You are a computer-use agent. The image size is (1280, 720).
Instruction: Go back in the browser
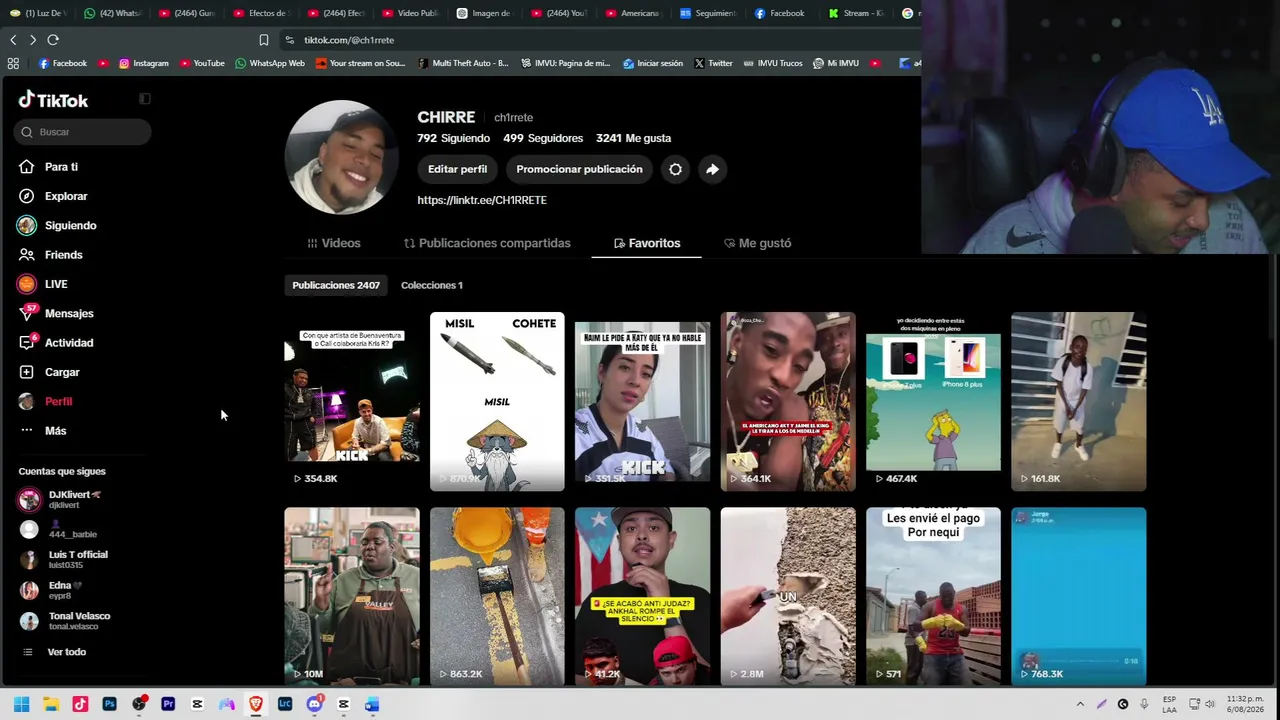13,40
